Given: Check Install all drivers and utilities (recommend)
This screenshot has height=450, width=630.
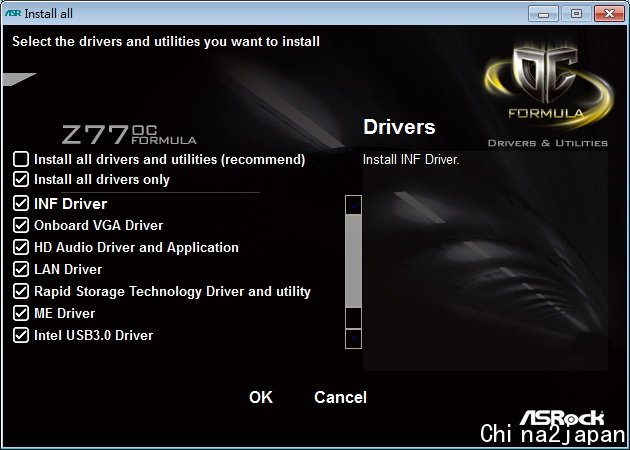Looking at the screenshot, I should pyautogui.click(x=21, y=159).
